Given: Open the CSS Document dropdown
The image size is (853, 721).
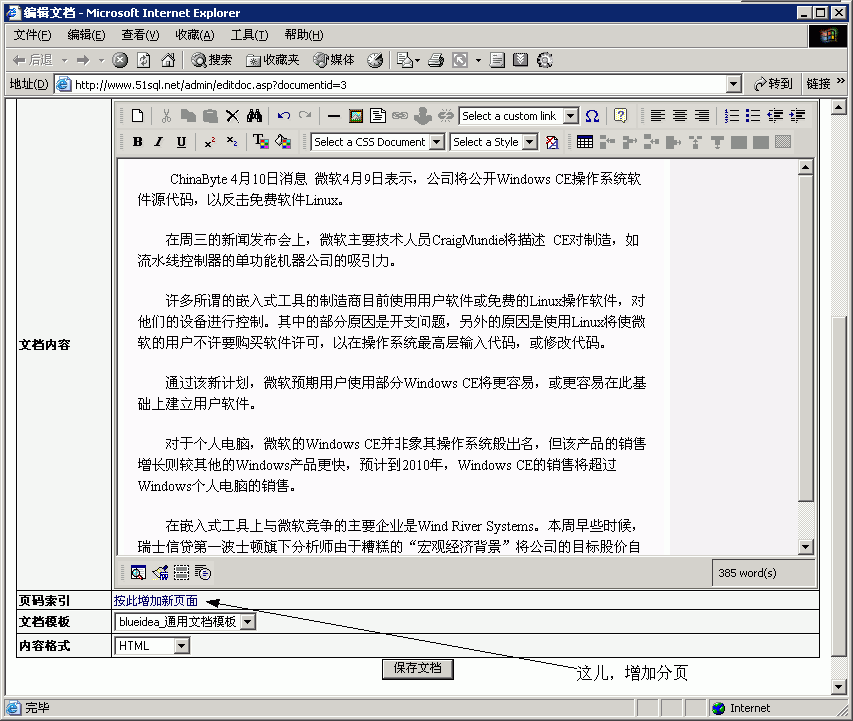Looking at the screenshot, I should 436,142.
